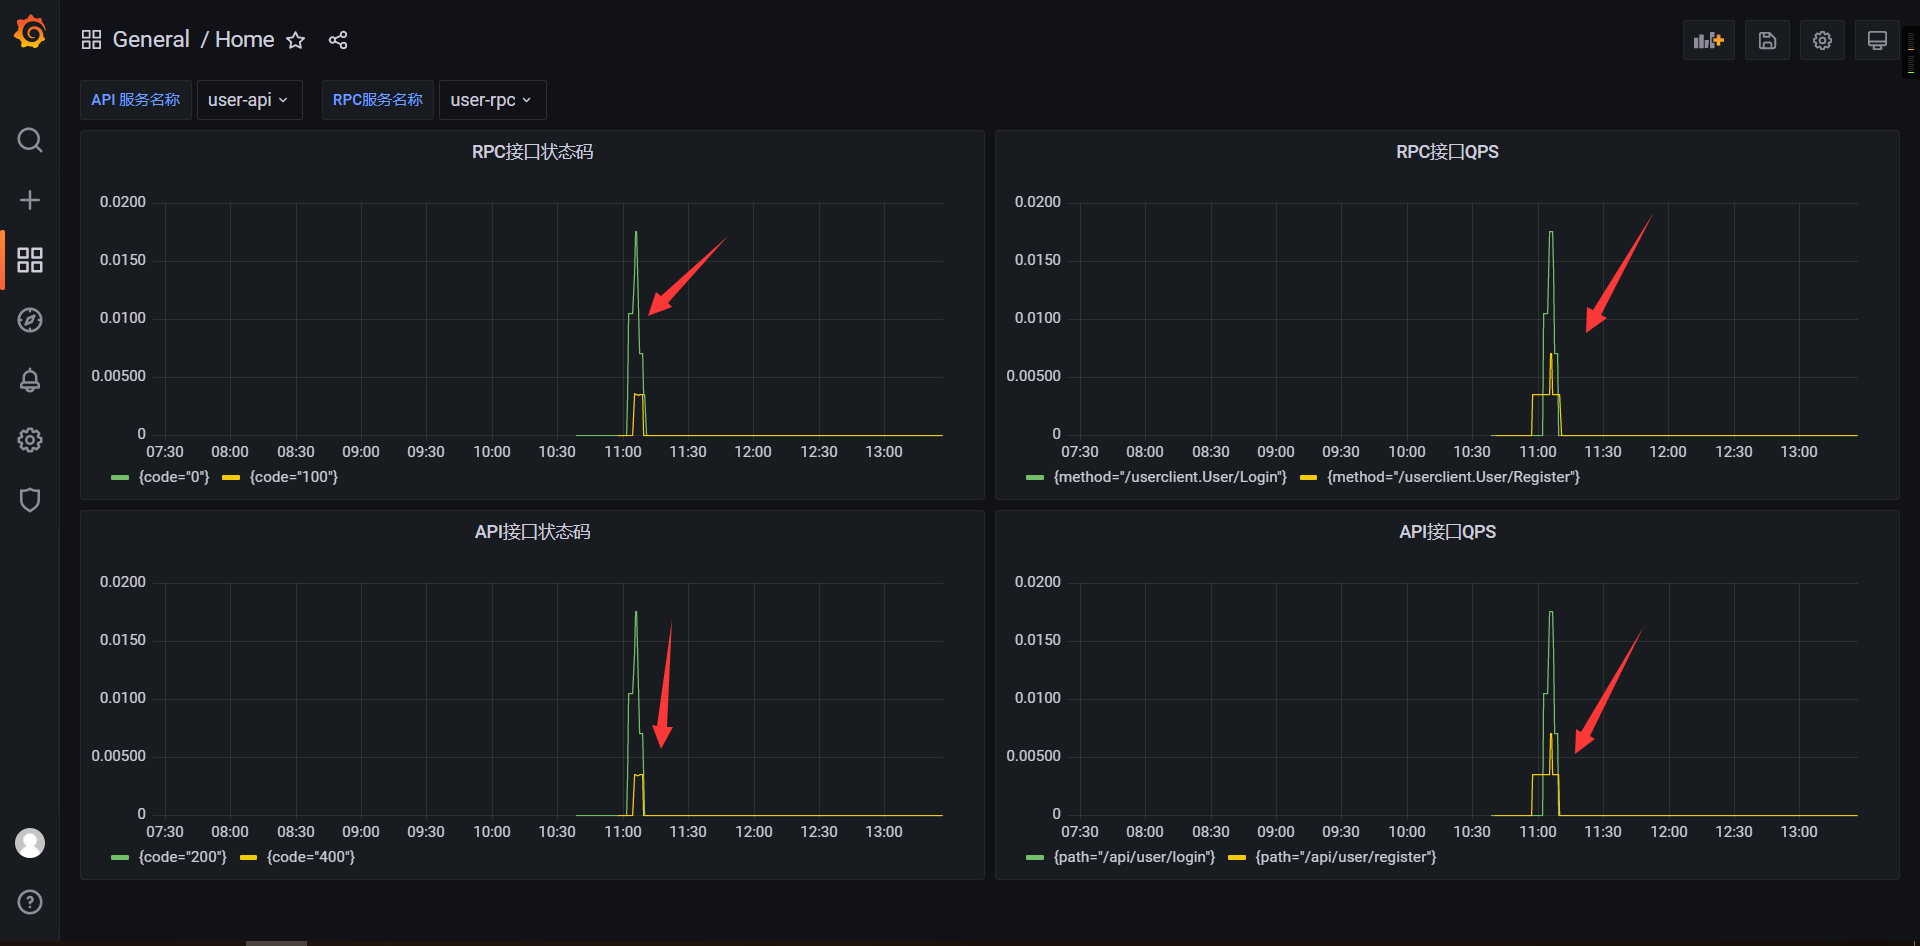Open the Help question mark icon
Viewport: 1920px width, 946px height.
click(30, 902)
